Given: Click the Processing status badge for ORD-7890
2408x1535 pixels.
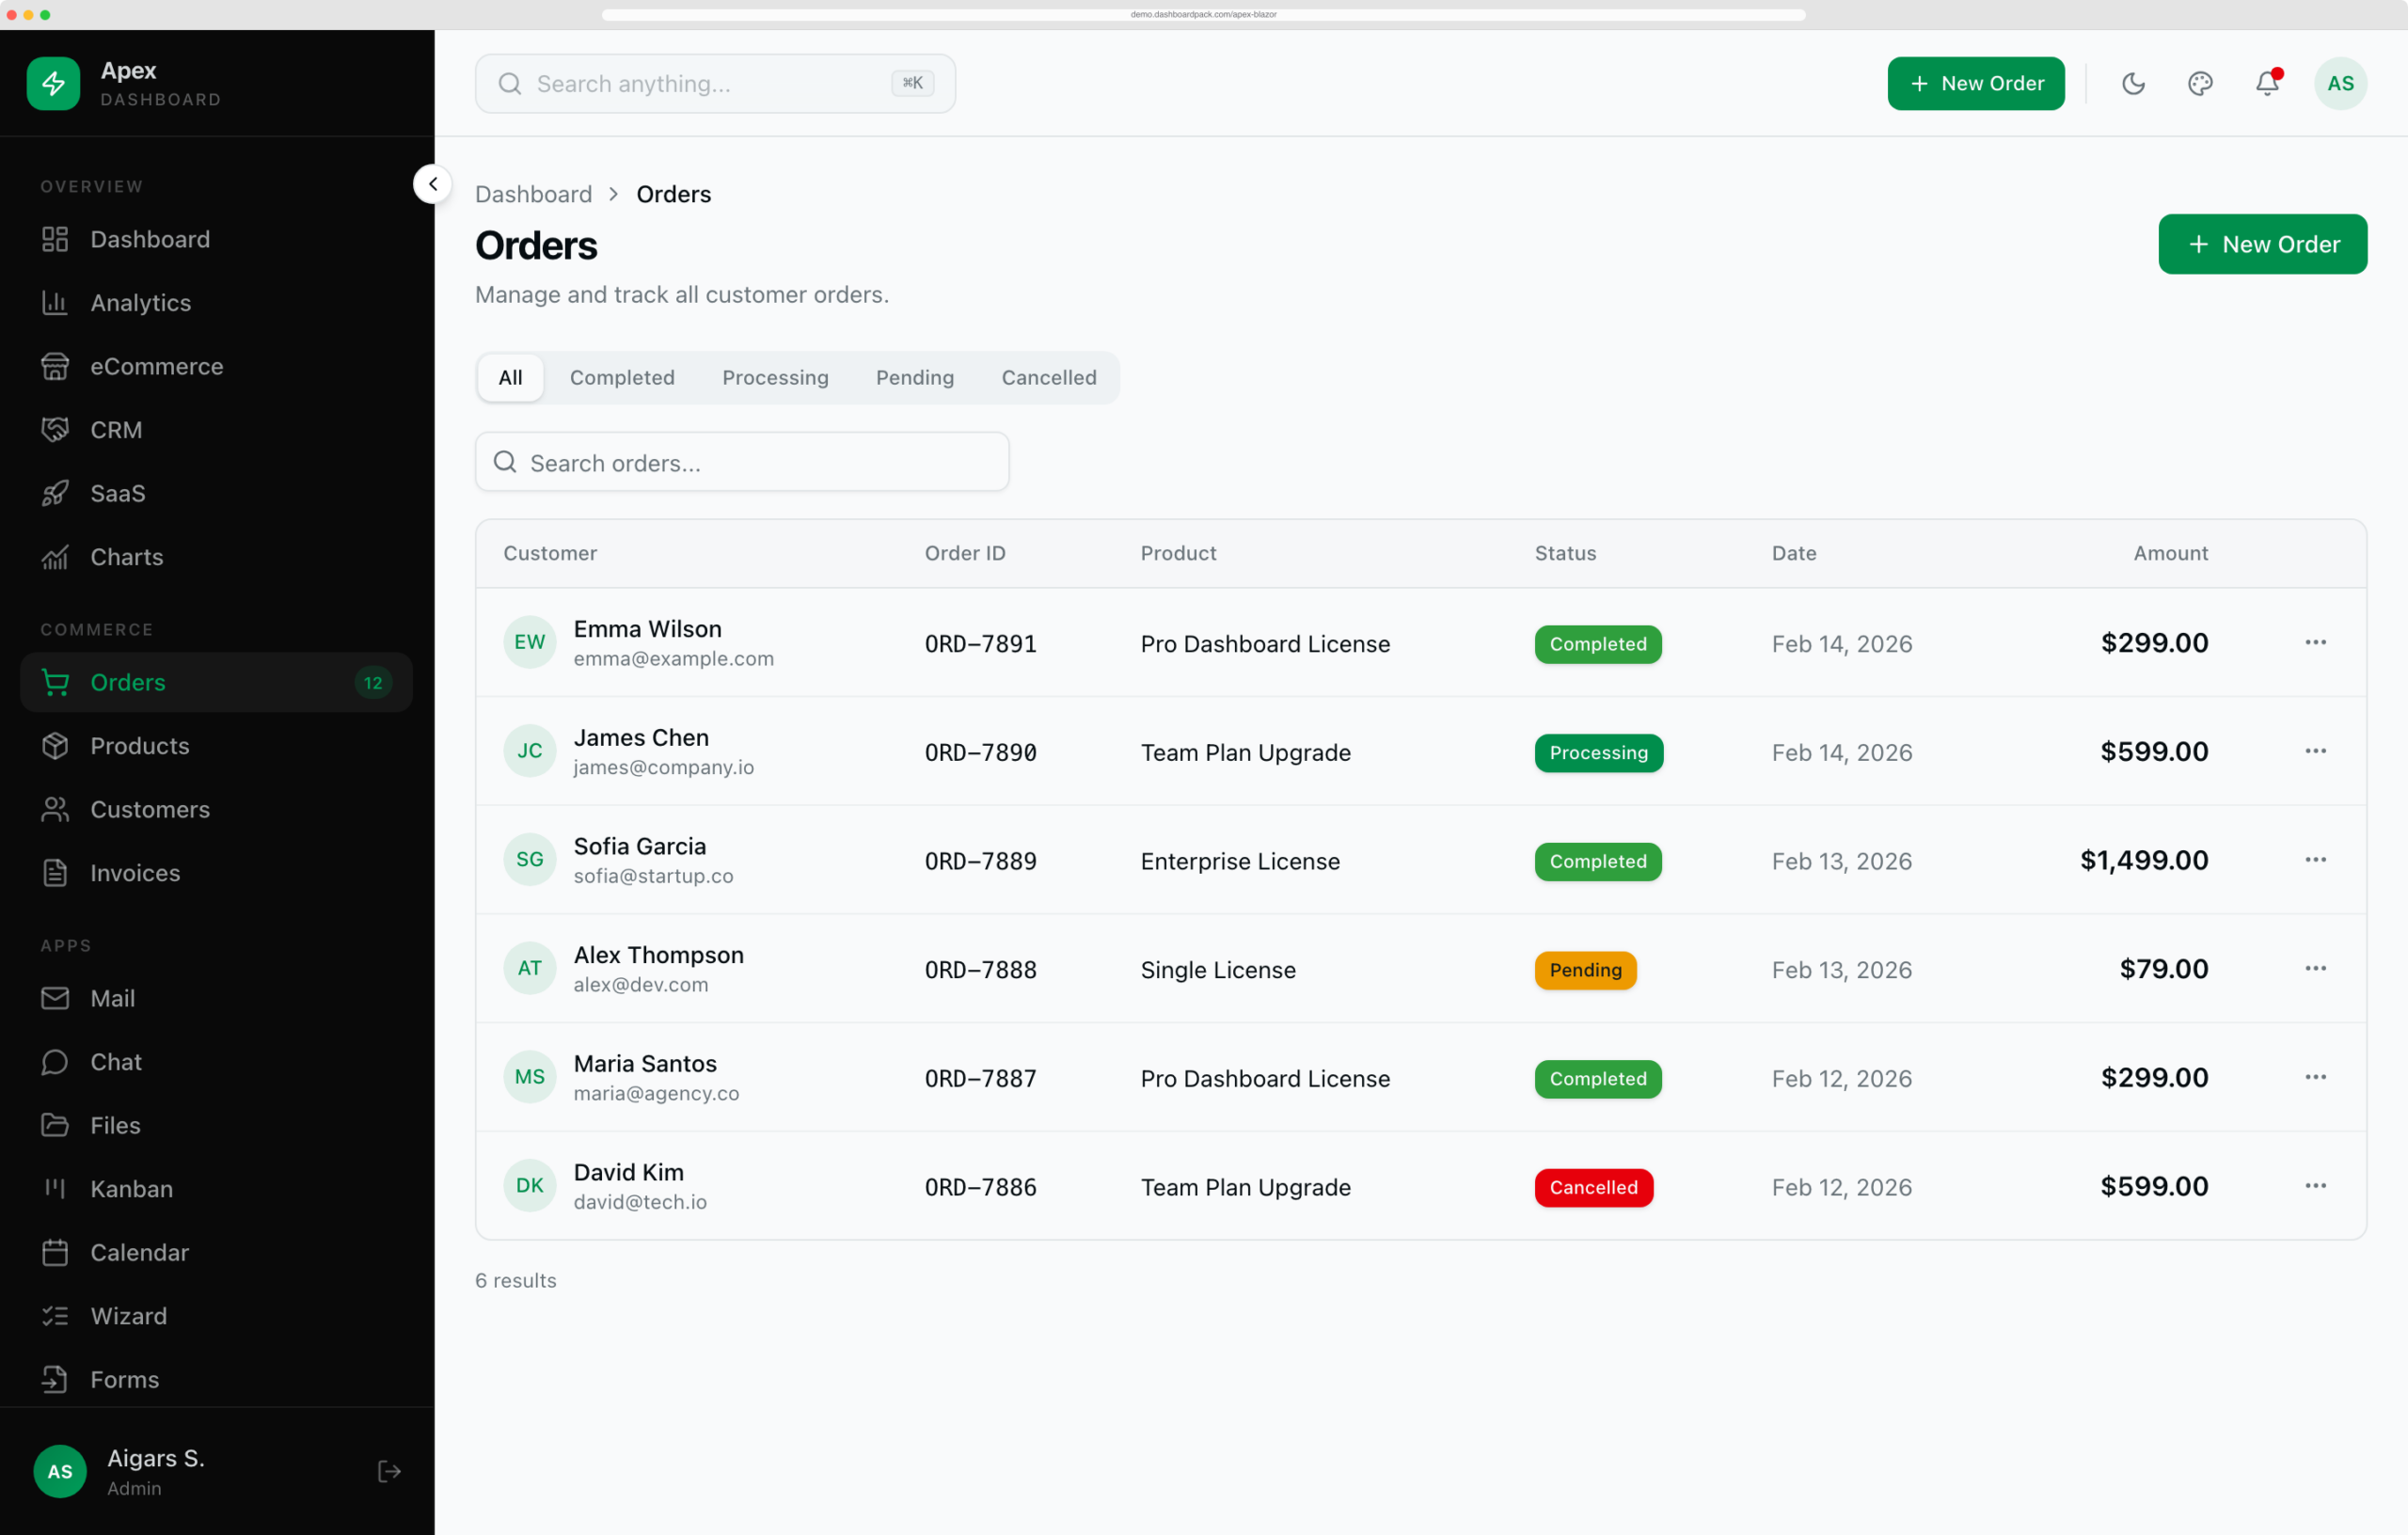Looking at the screenshot, I should 1598,753.
